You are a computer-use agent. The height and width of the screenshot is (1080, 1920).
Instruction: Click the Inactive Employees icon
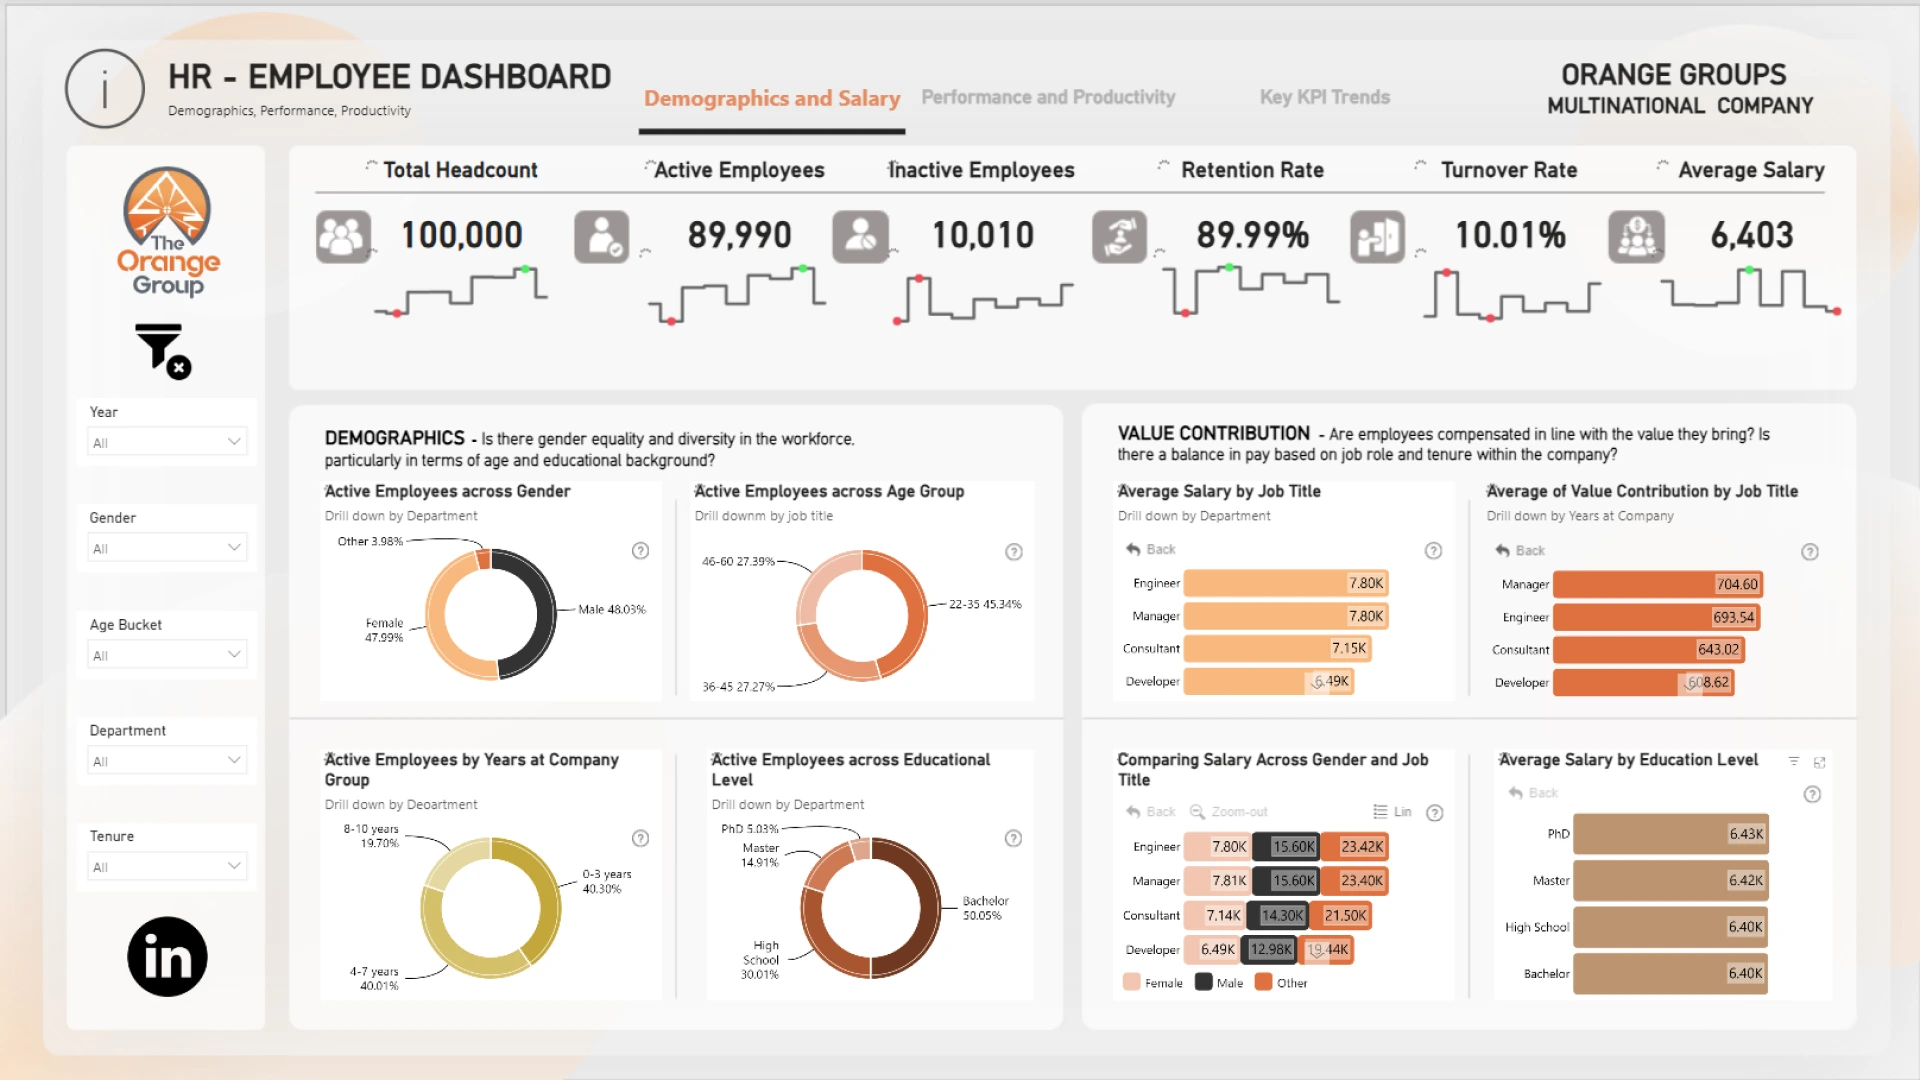click(x=860, y=237)
